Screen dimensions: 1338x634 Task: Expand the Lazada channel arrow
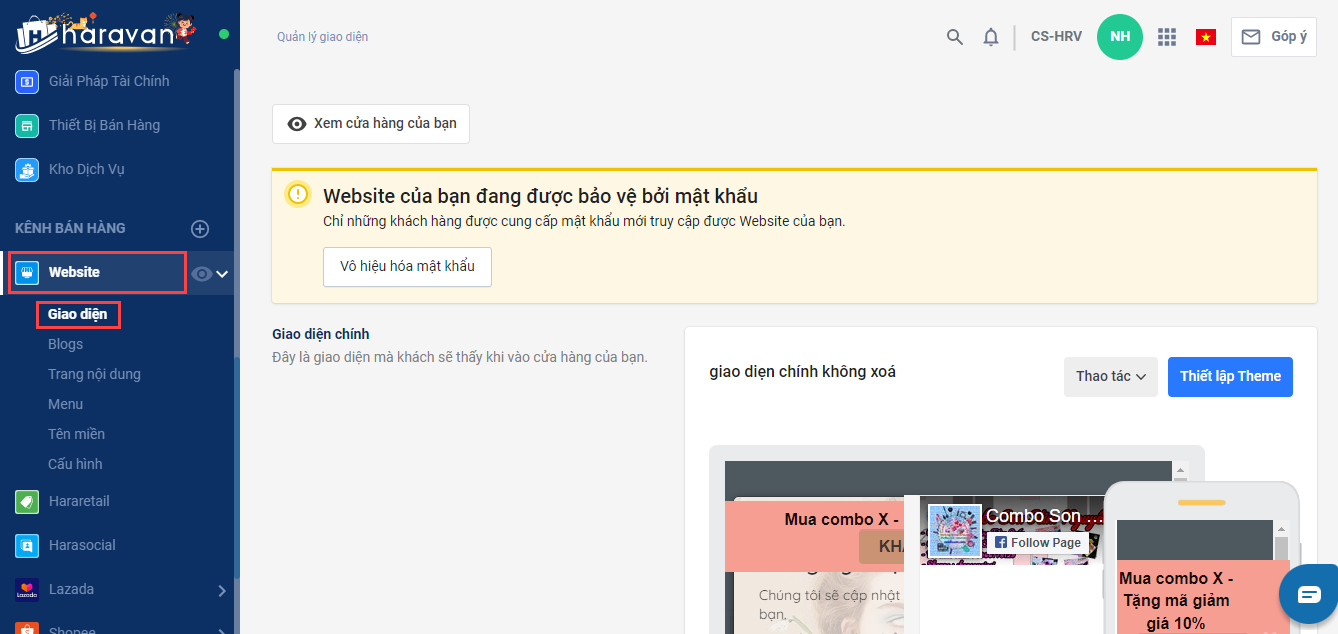(x=222, y=590)
